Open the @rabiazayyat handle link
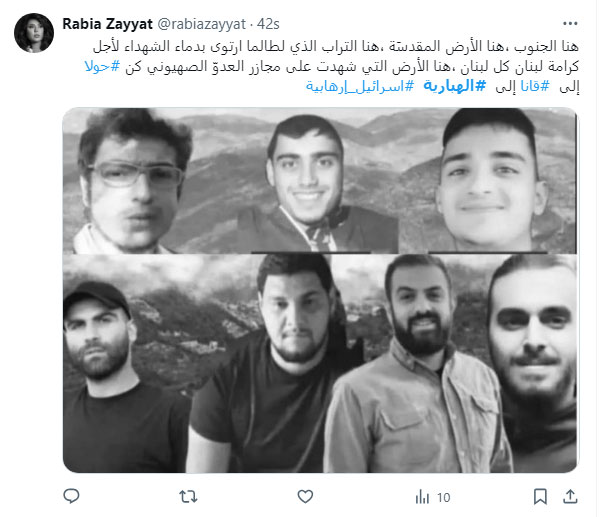 click(x=202, y=24)
